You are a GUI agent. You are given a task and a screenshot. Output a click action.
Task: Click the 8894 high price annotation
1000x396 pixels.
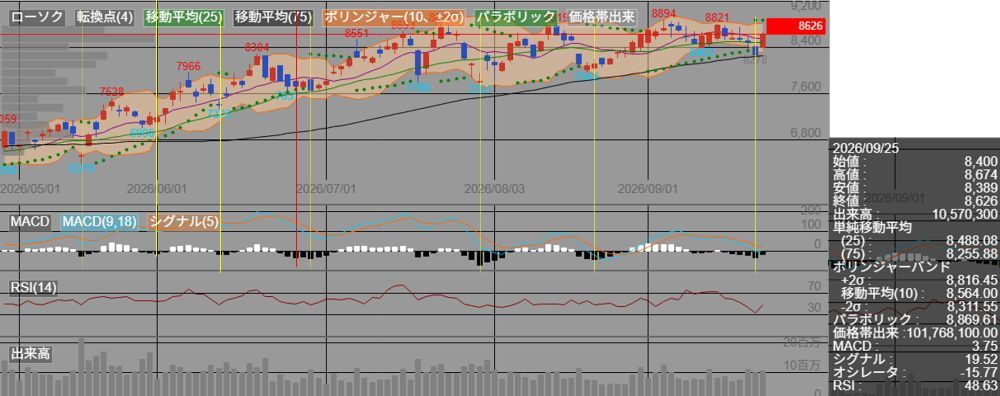pyautogui.click(x=664, y=13)
